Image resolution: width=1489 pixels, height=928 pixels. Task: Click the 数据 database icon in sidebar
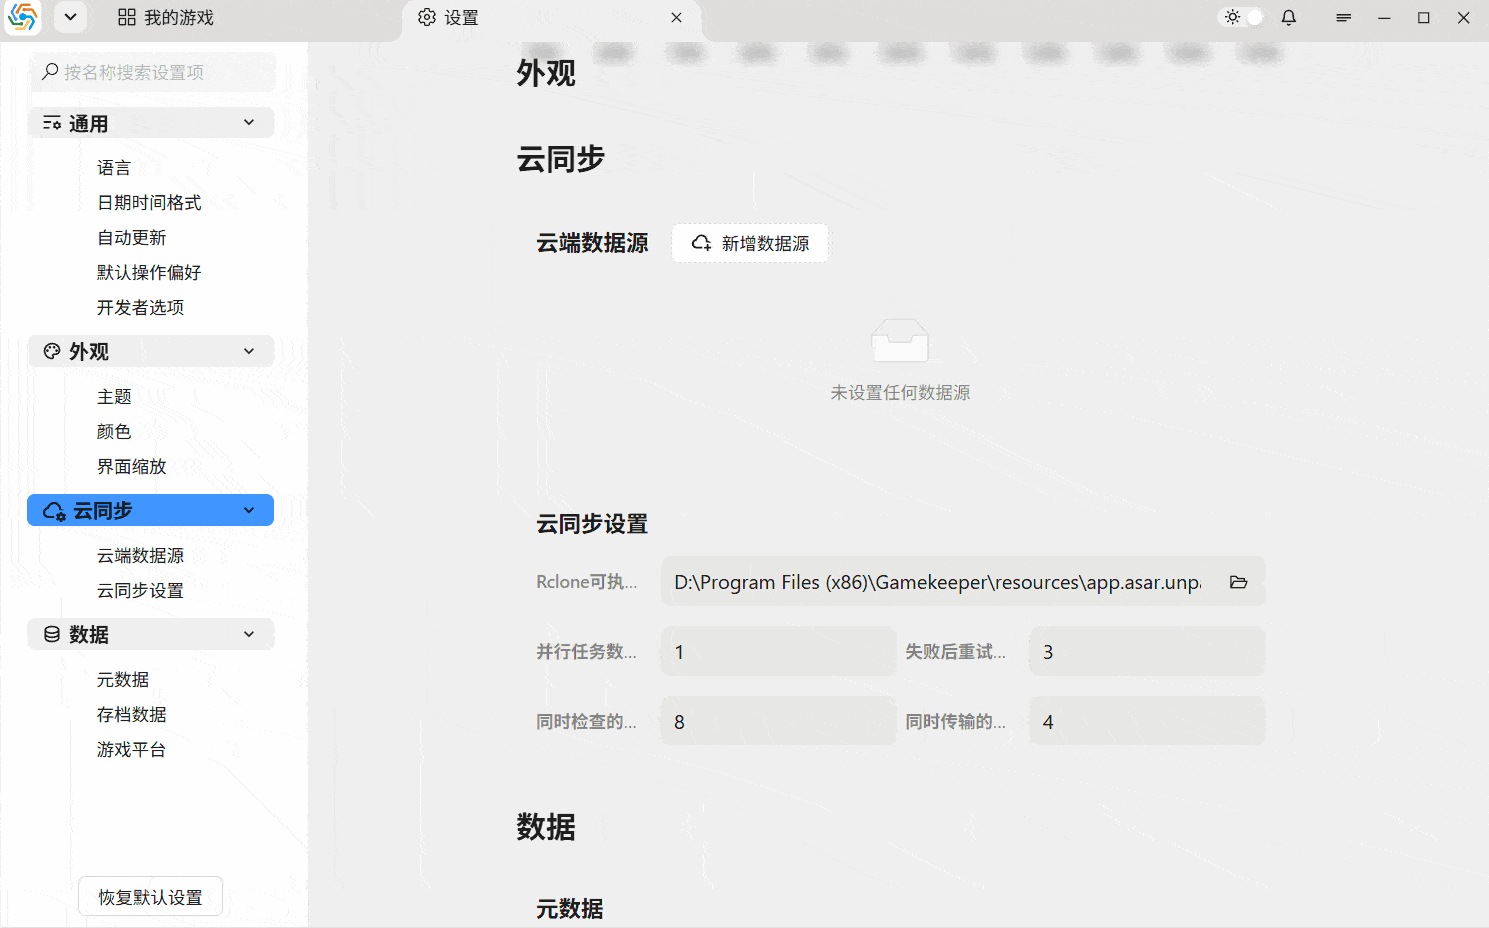52,634
